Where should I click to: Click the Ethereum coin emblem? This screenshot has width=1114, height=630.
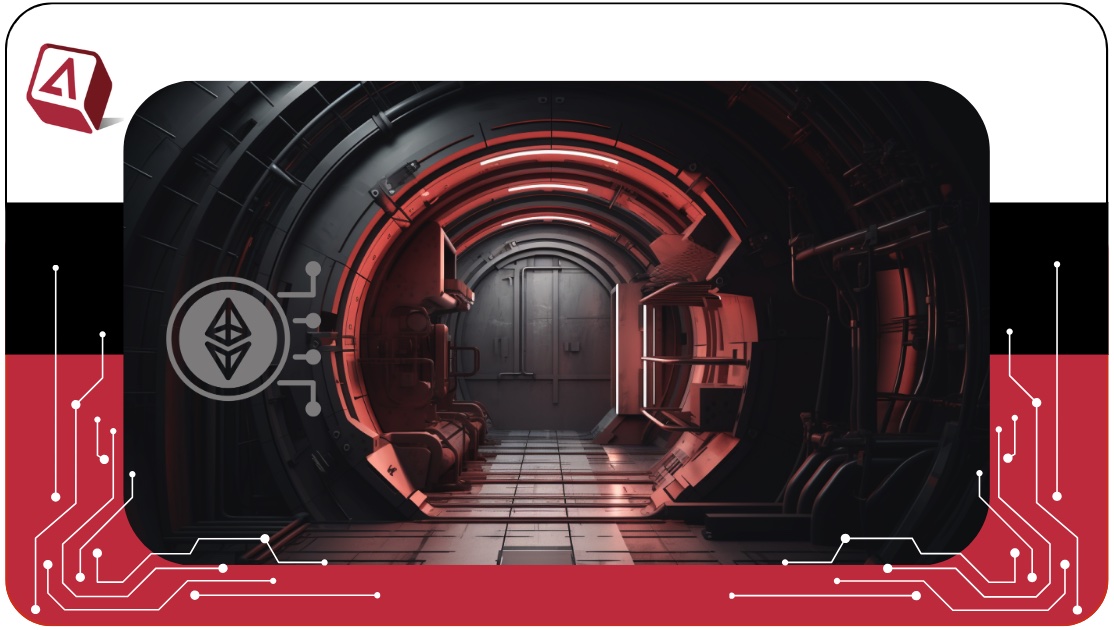(228, 338)
